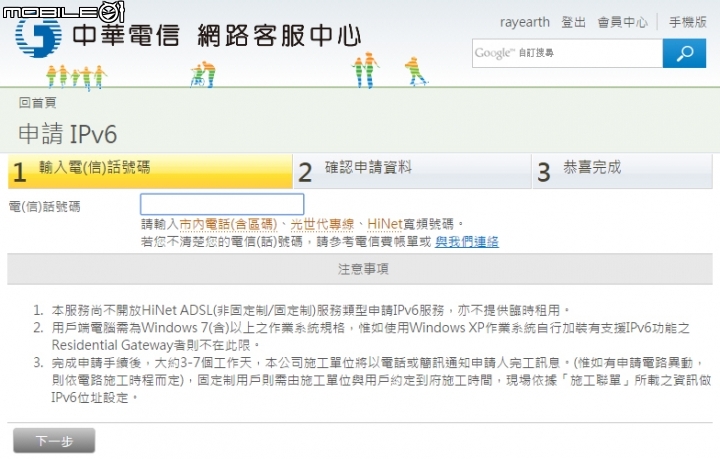
Task: Select step 2 確認申請資料 tab
Action: click(x=412, y=171)
